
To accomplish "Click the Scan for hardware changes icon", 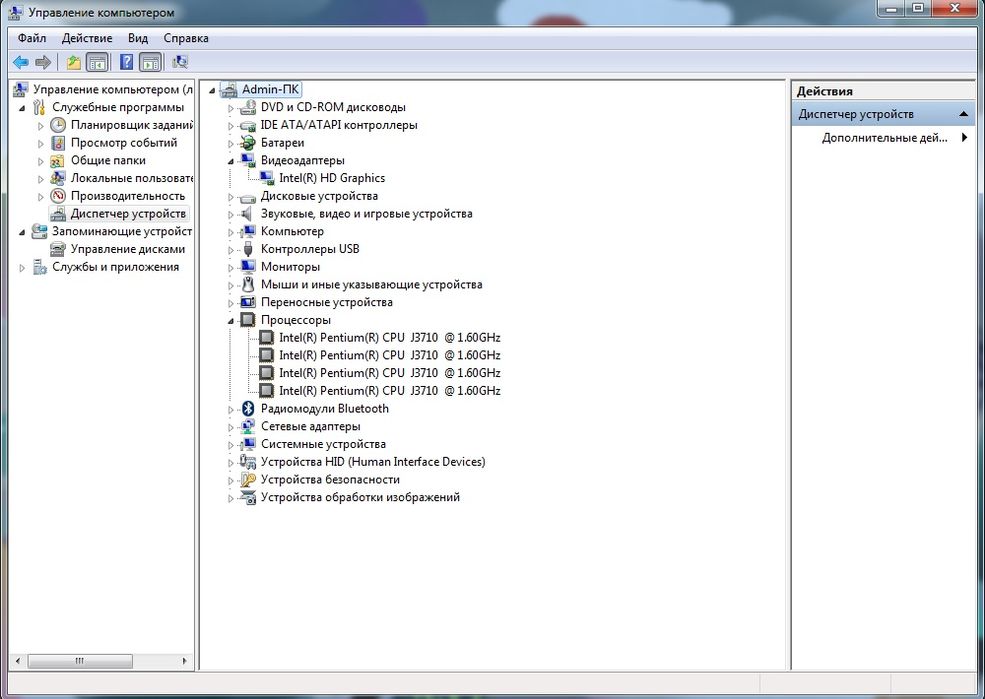I will [180, 62].
